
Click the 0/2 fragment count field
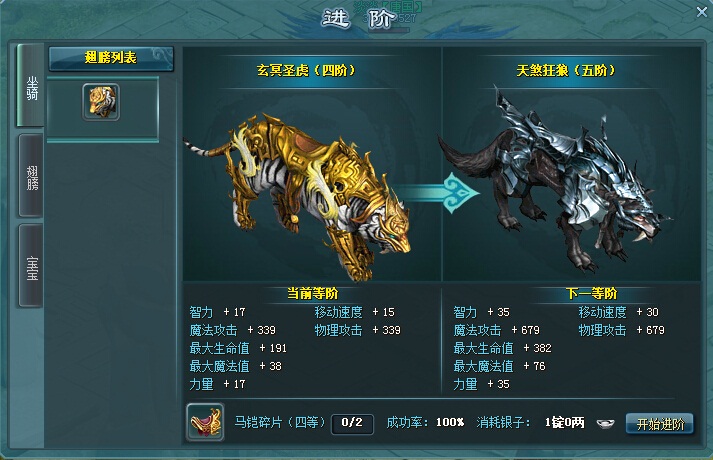point(352,423)
